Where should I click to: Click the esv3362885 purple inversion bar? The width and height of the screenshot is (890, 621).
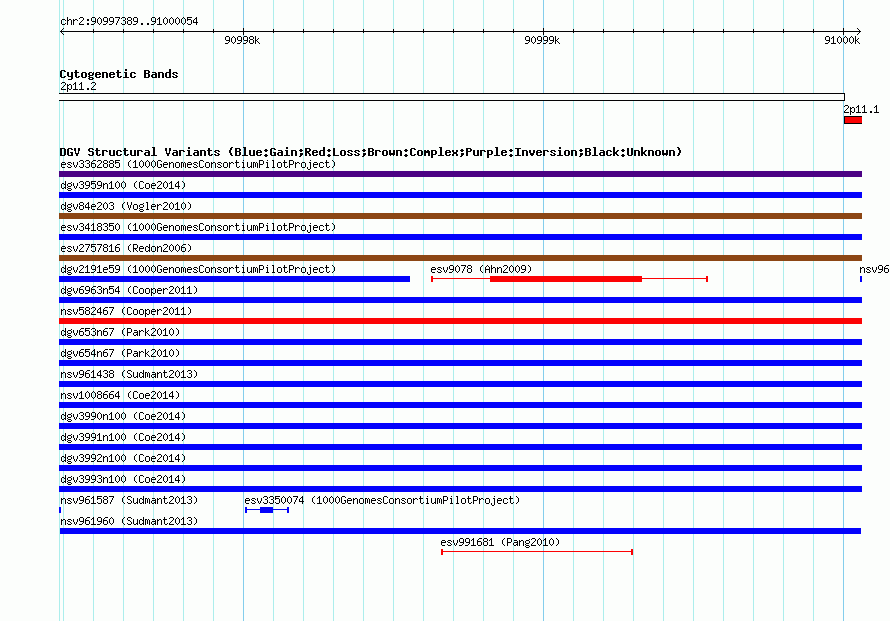point(460,174)
